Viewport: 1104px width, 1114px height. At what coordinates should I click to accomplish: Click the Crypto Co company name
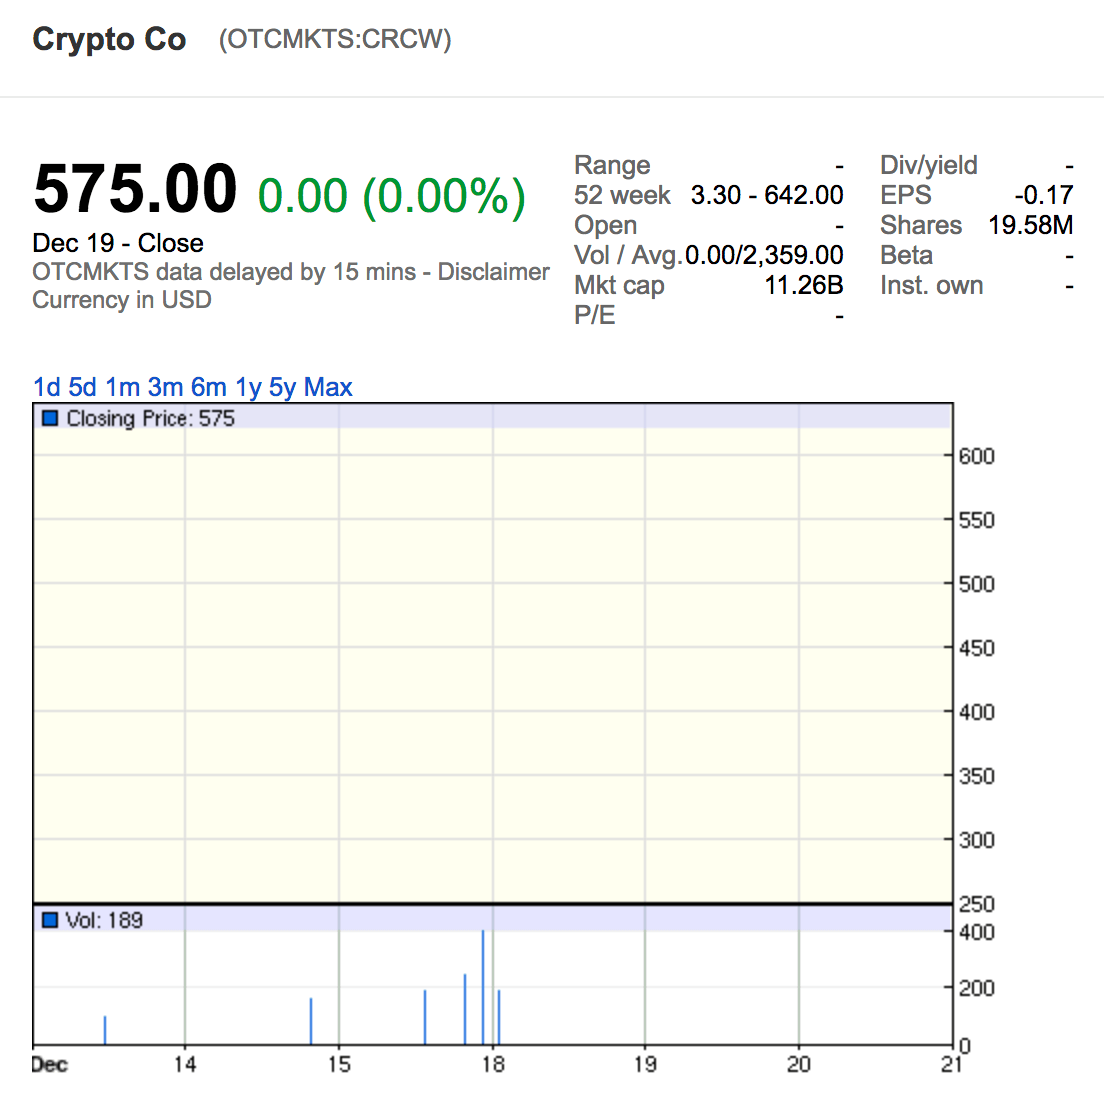109,40
